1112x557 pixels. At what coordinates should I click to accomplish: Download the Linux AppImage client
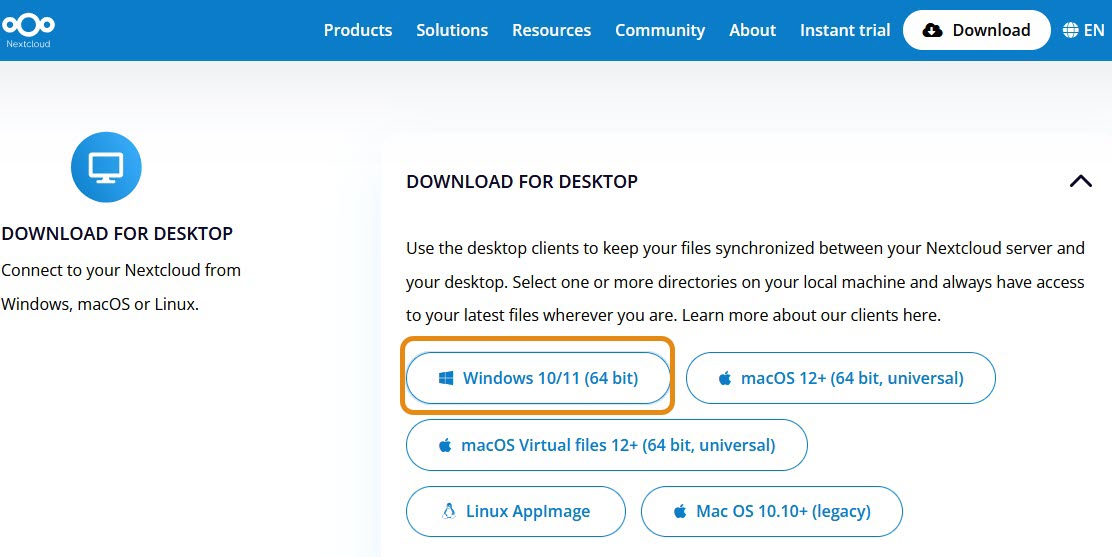(516, 511)
